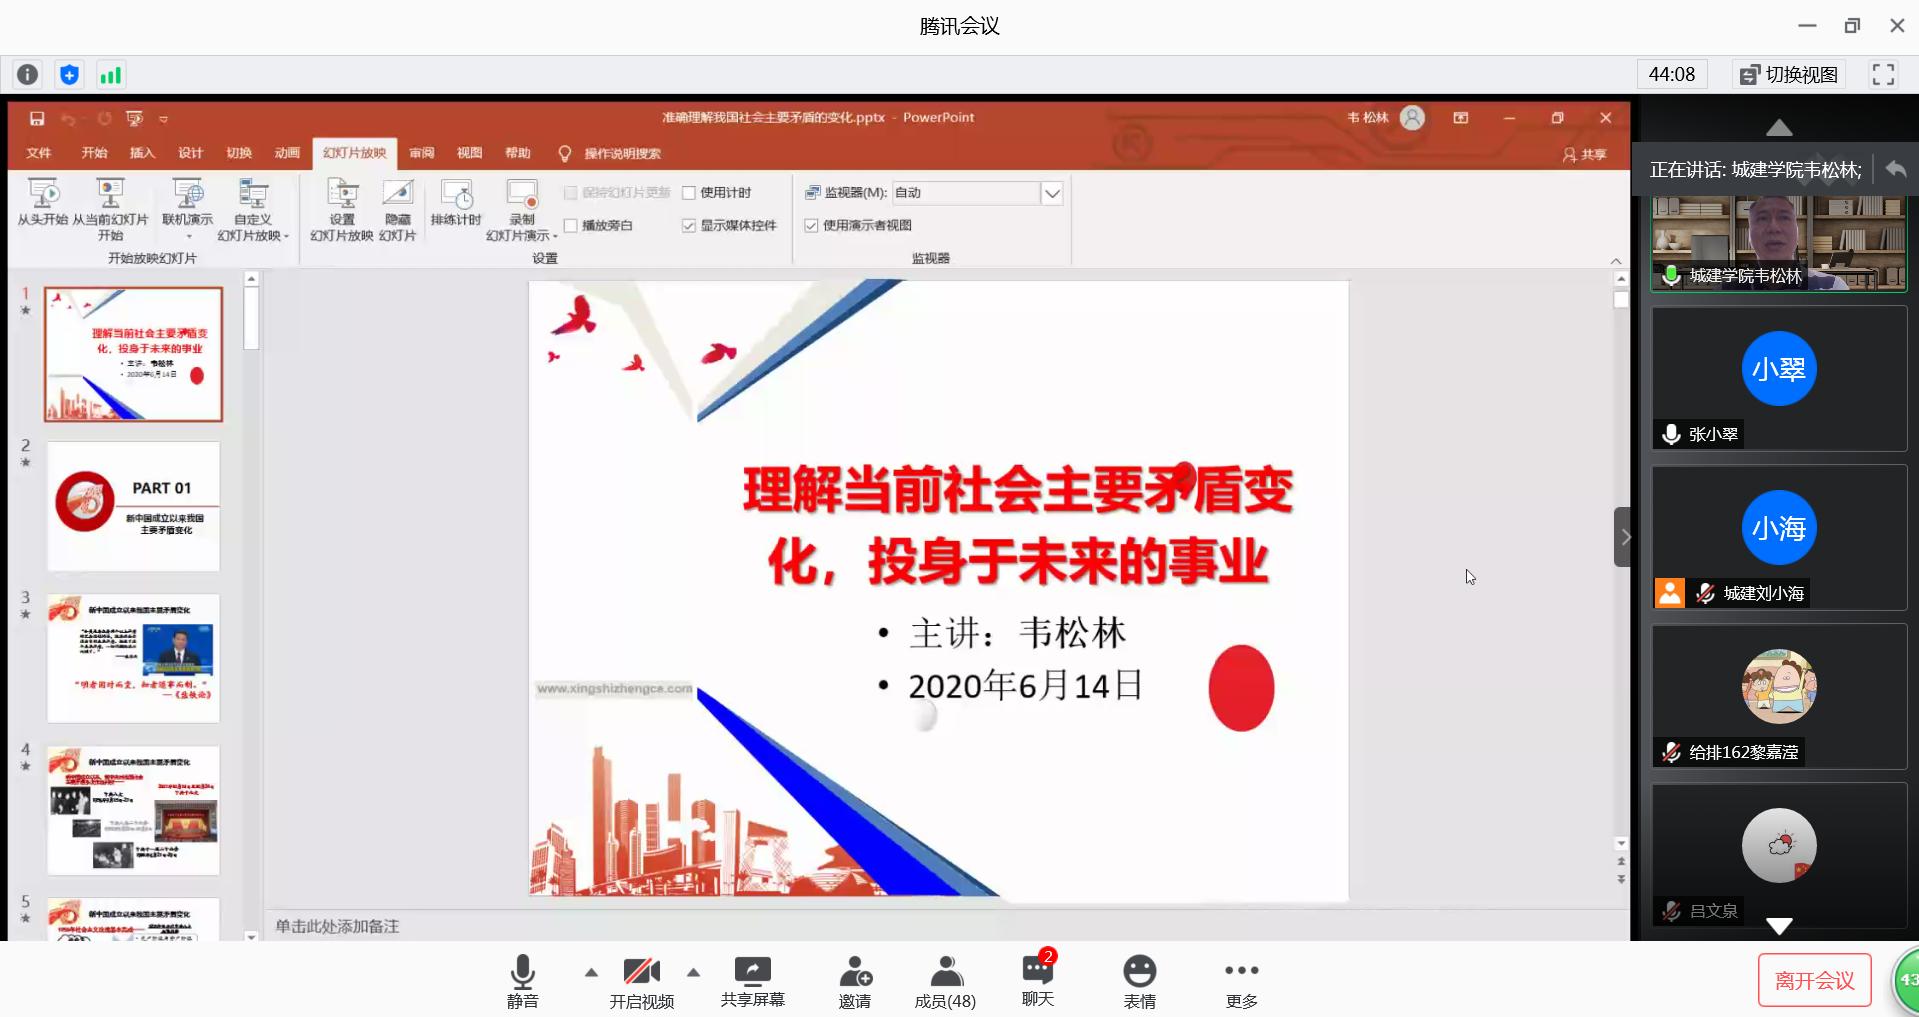Open the 邀请 invite icon
The height and width of the screenshot is (1017, 1919).
[x=854, y=980]
